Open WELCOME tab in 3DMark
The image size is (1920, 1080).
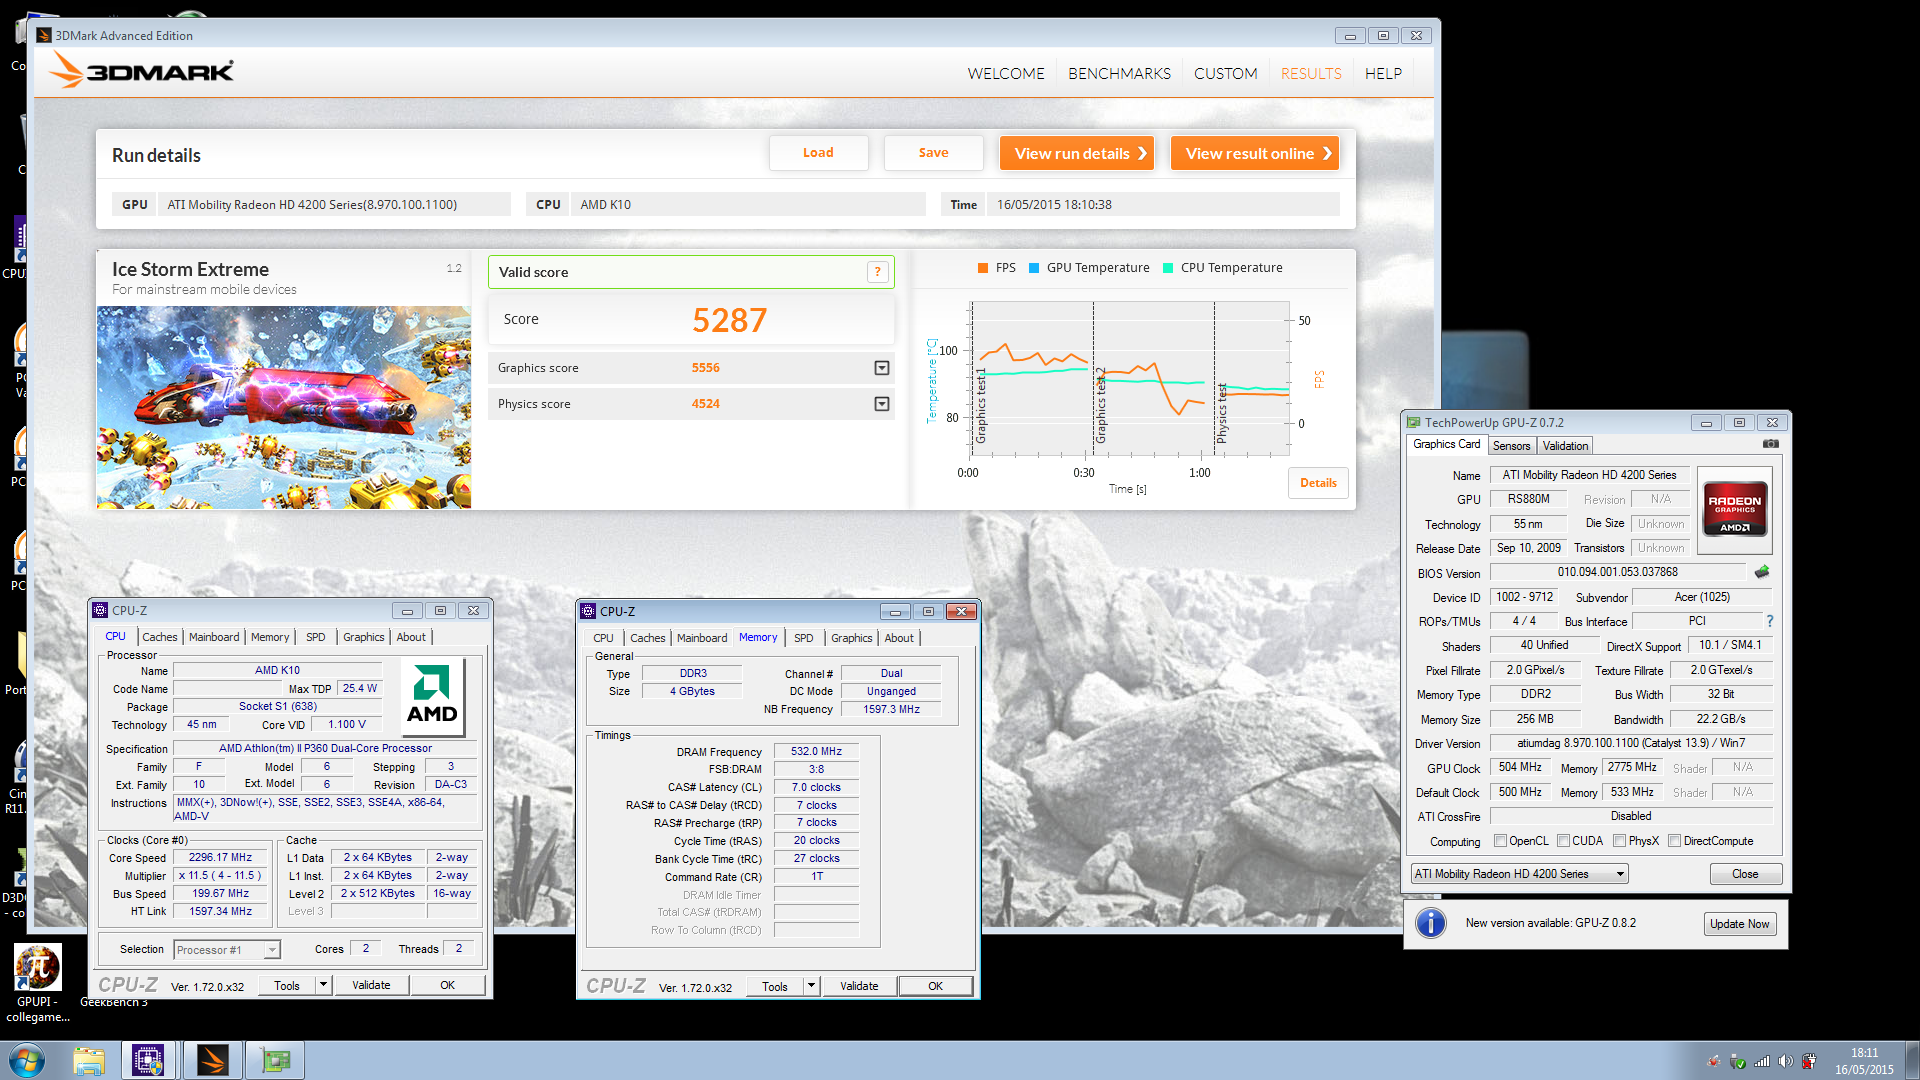(x=1006, y=73)
